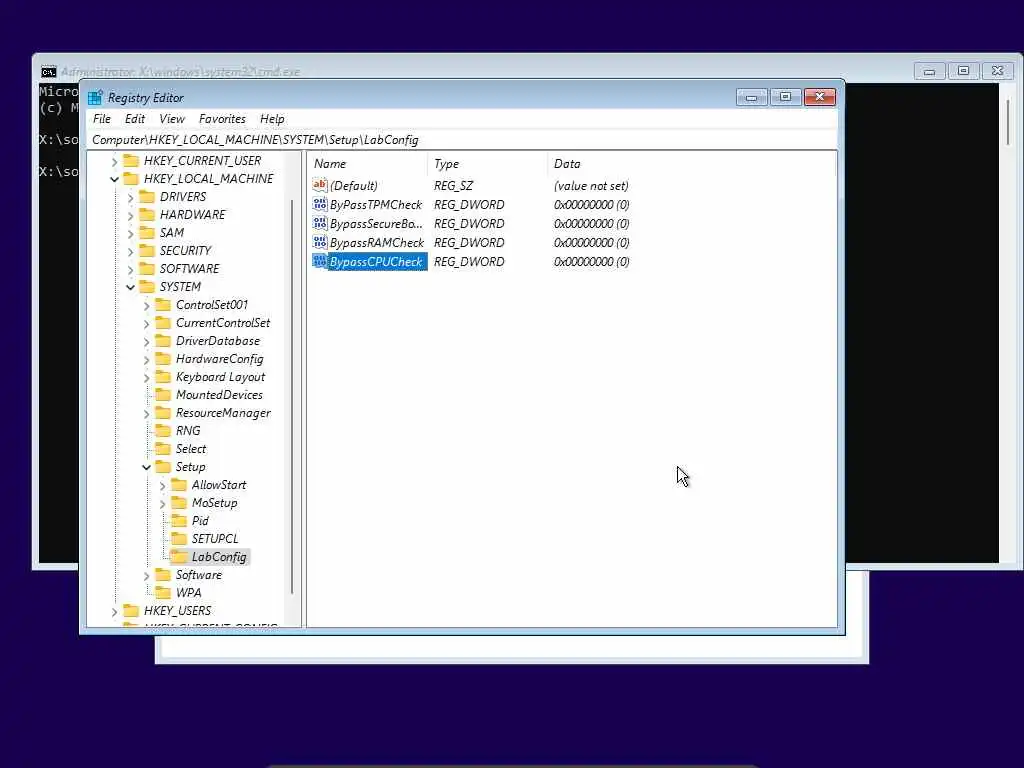Click the (value not set) data cell

pos(591,185)
